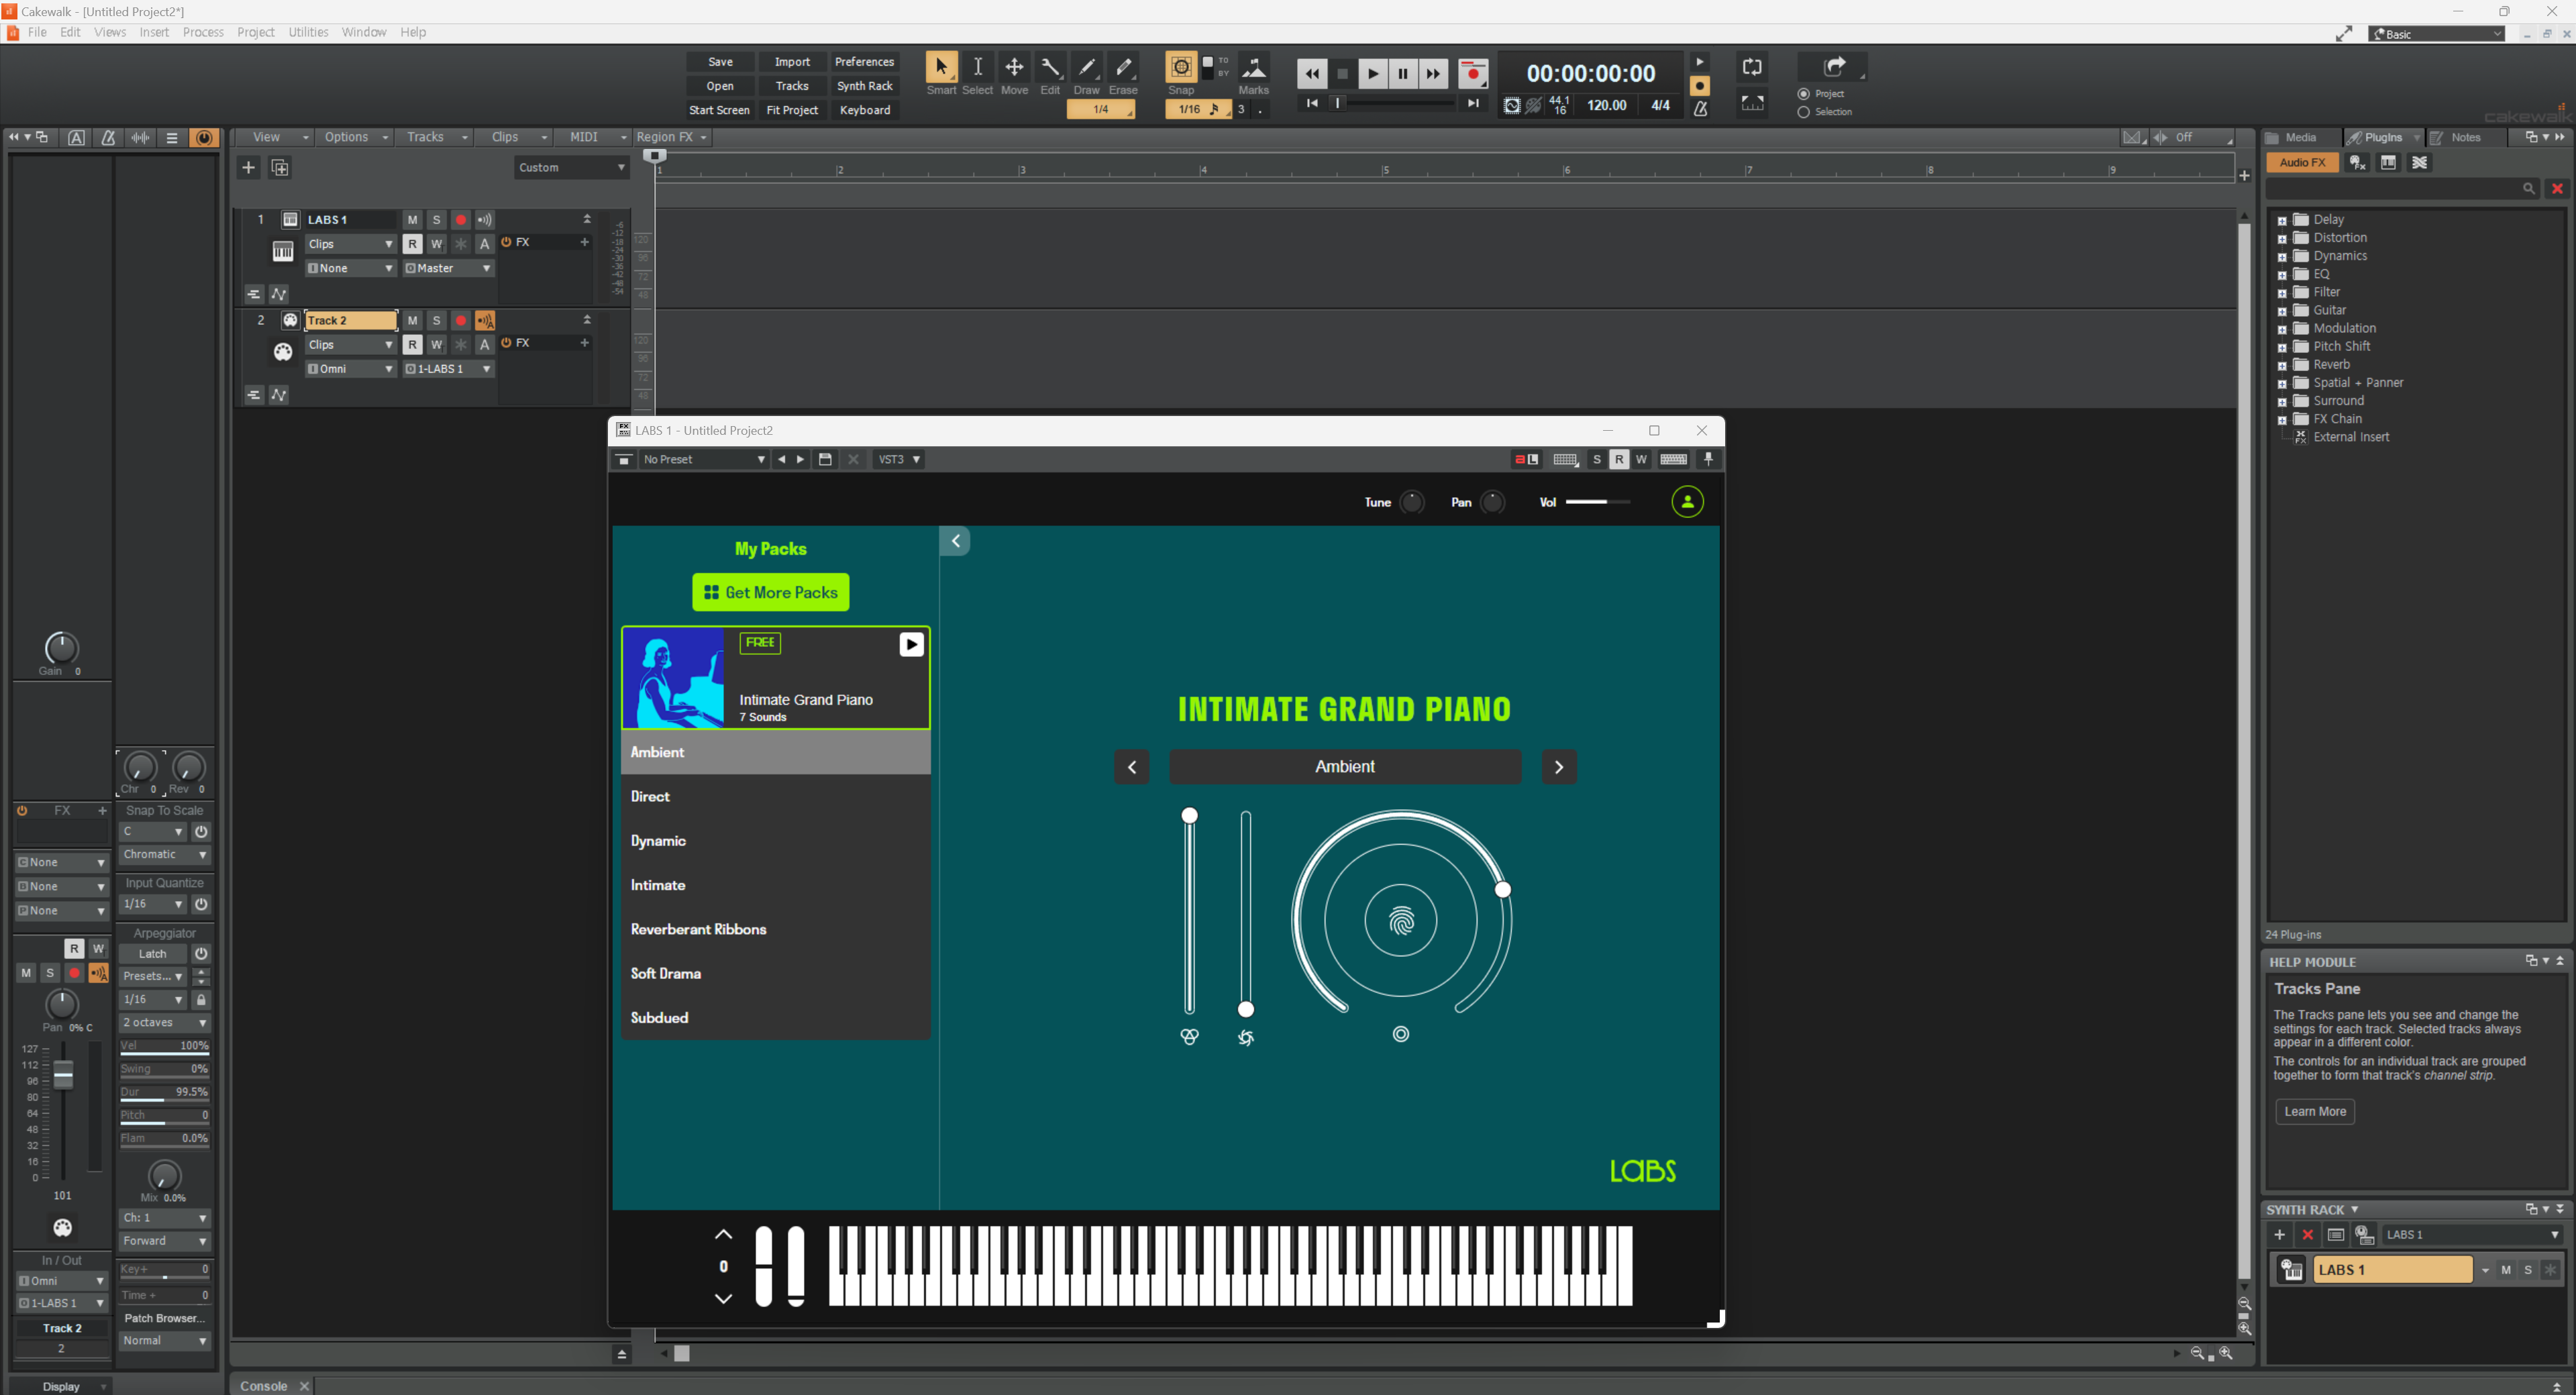Solo Track 2
The width and height of the screenshot is (2576, 1395).
(x=436, y=321)
